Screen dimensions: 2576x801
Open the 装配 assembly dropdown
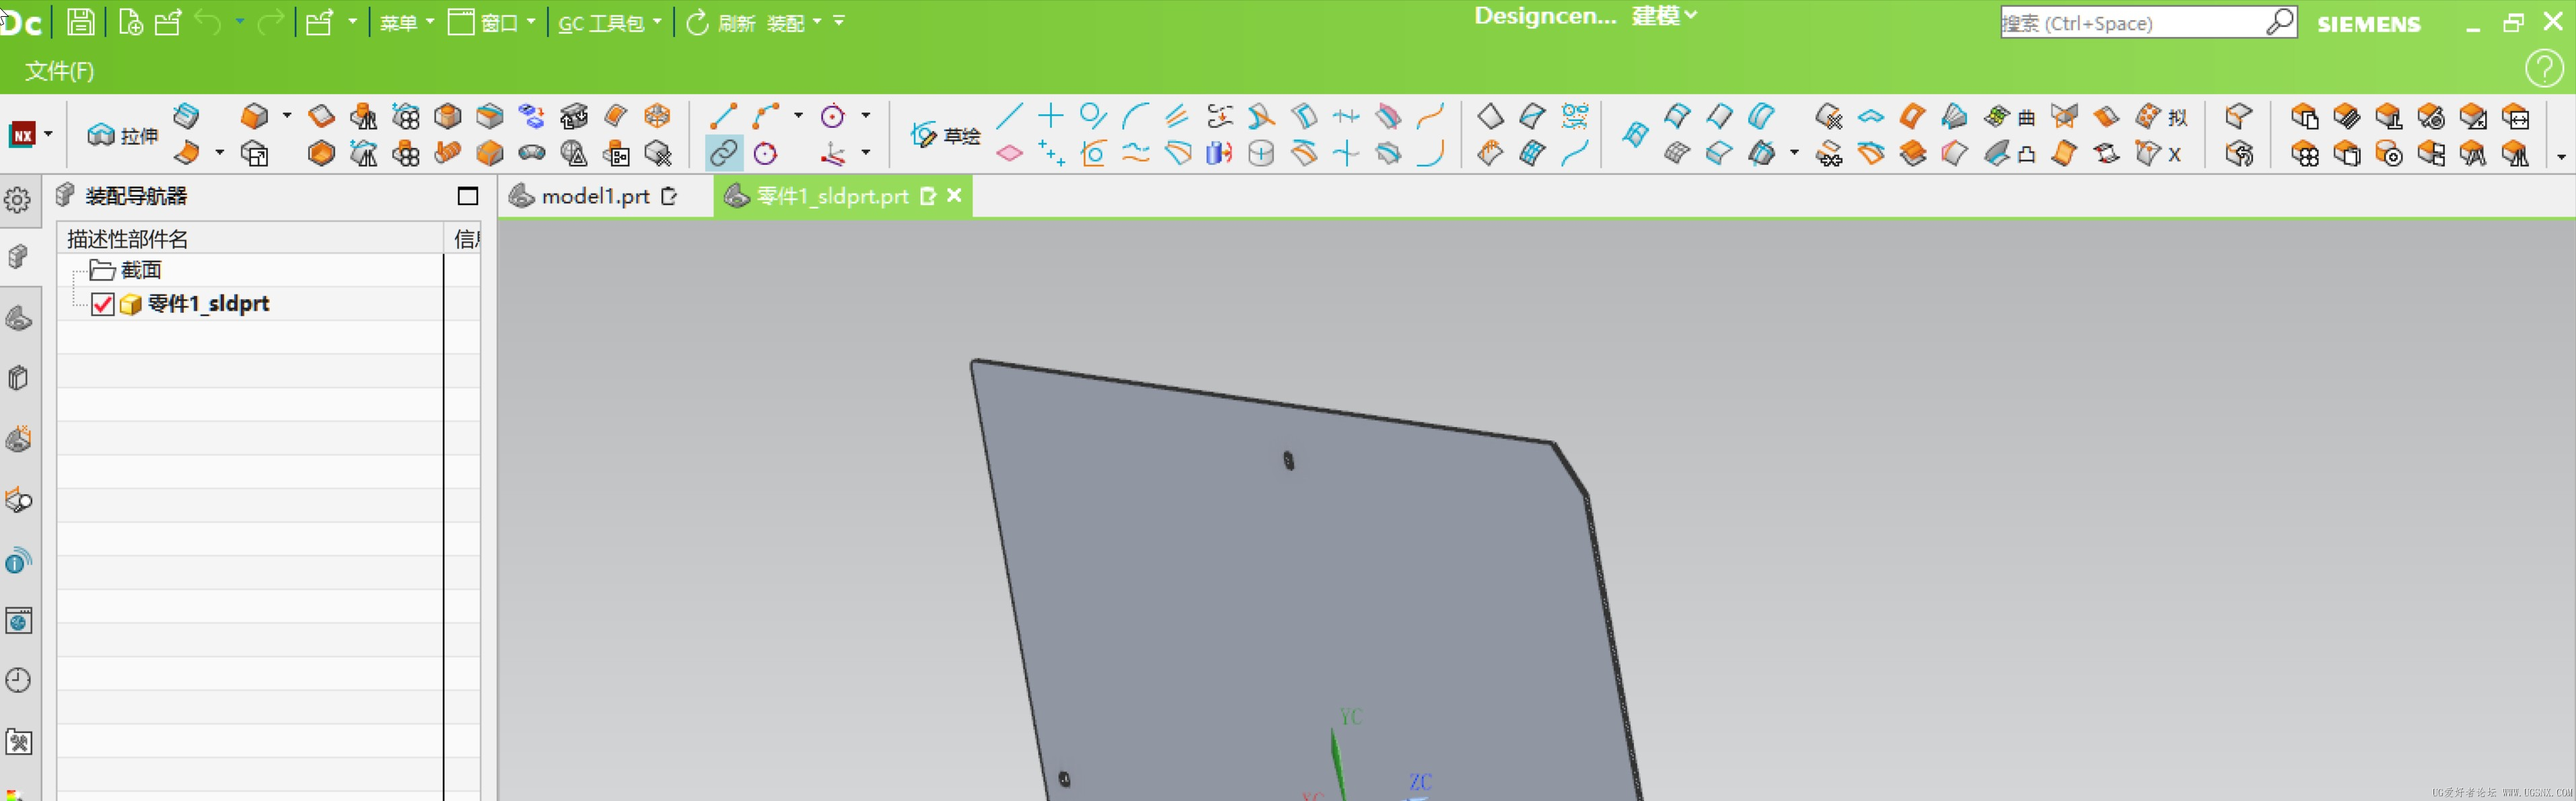pyautogui.click(x=794, y=22)
